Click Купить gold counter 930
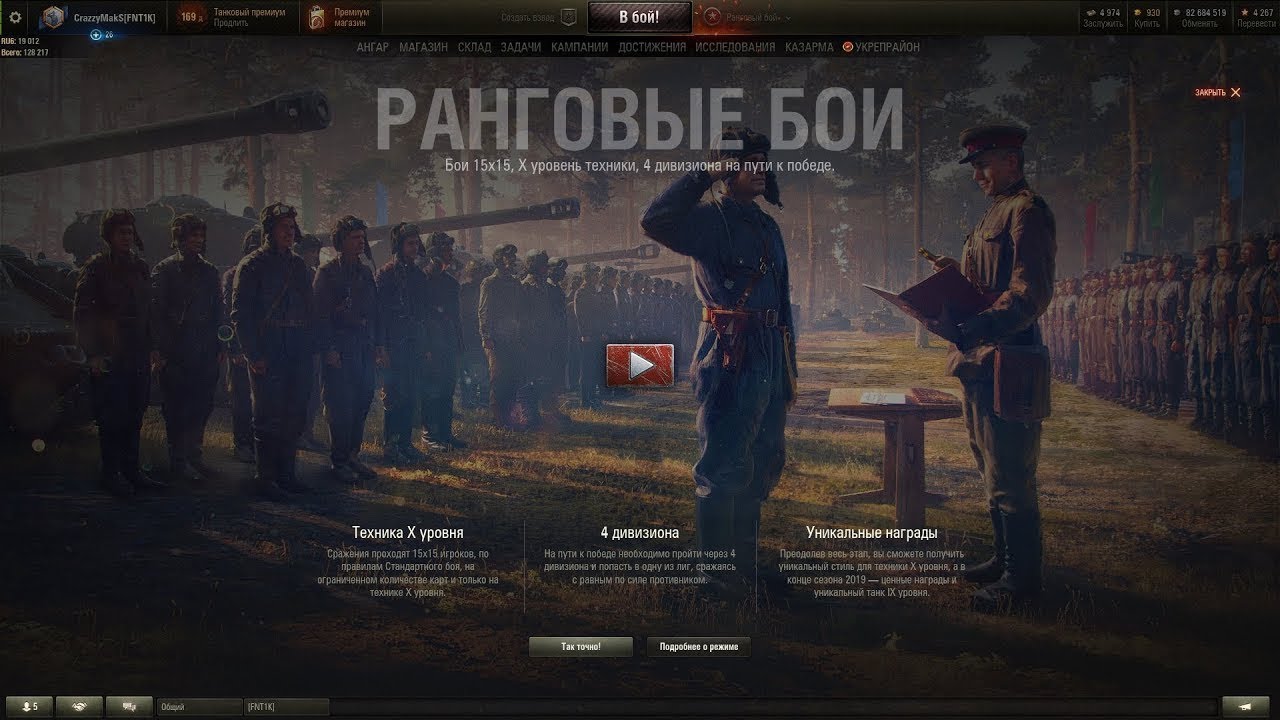Image resolution: width=1280 pixels, height=720 pixels. 1147,18
